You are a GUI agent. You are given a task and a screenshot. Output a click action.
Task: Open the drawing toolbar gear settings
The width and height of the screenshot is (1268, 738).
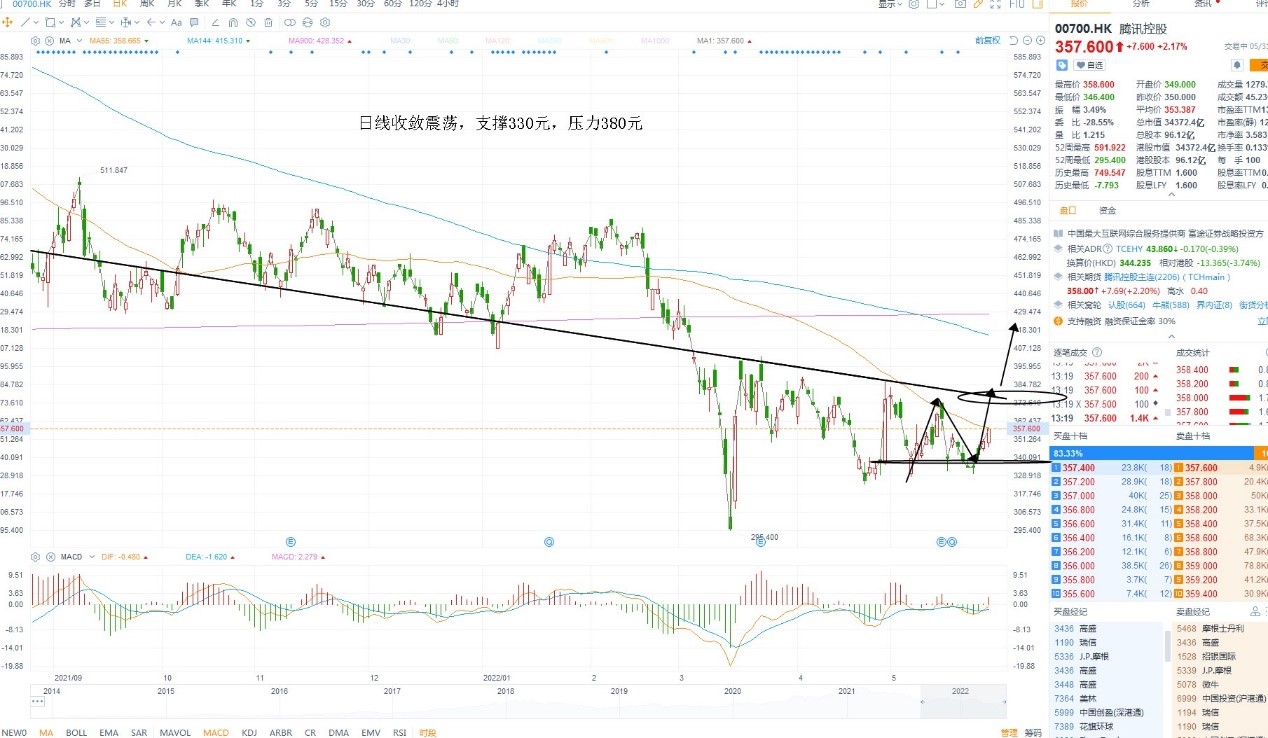[325, 22]
